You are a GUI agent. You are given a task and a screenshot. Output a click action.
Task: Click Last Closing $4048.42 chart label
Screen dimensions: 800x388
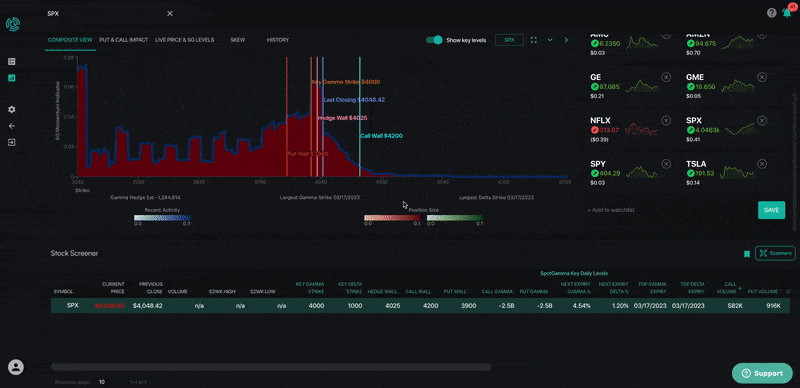(354, 100)
